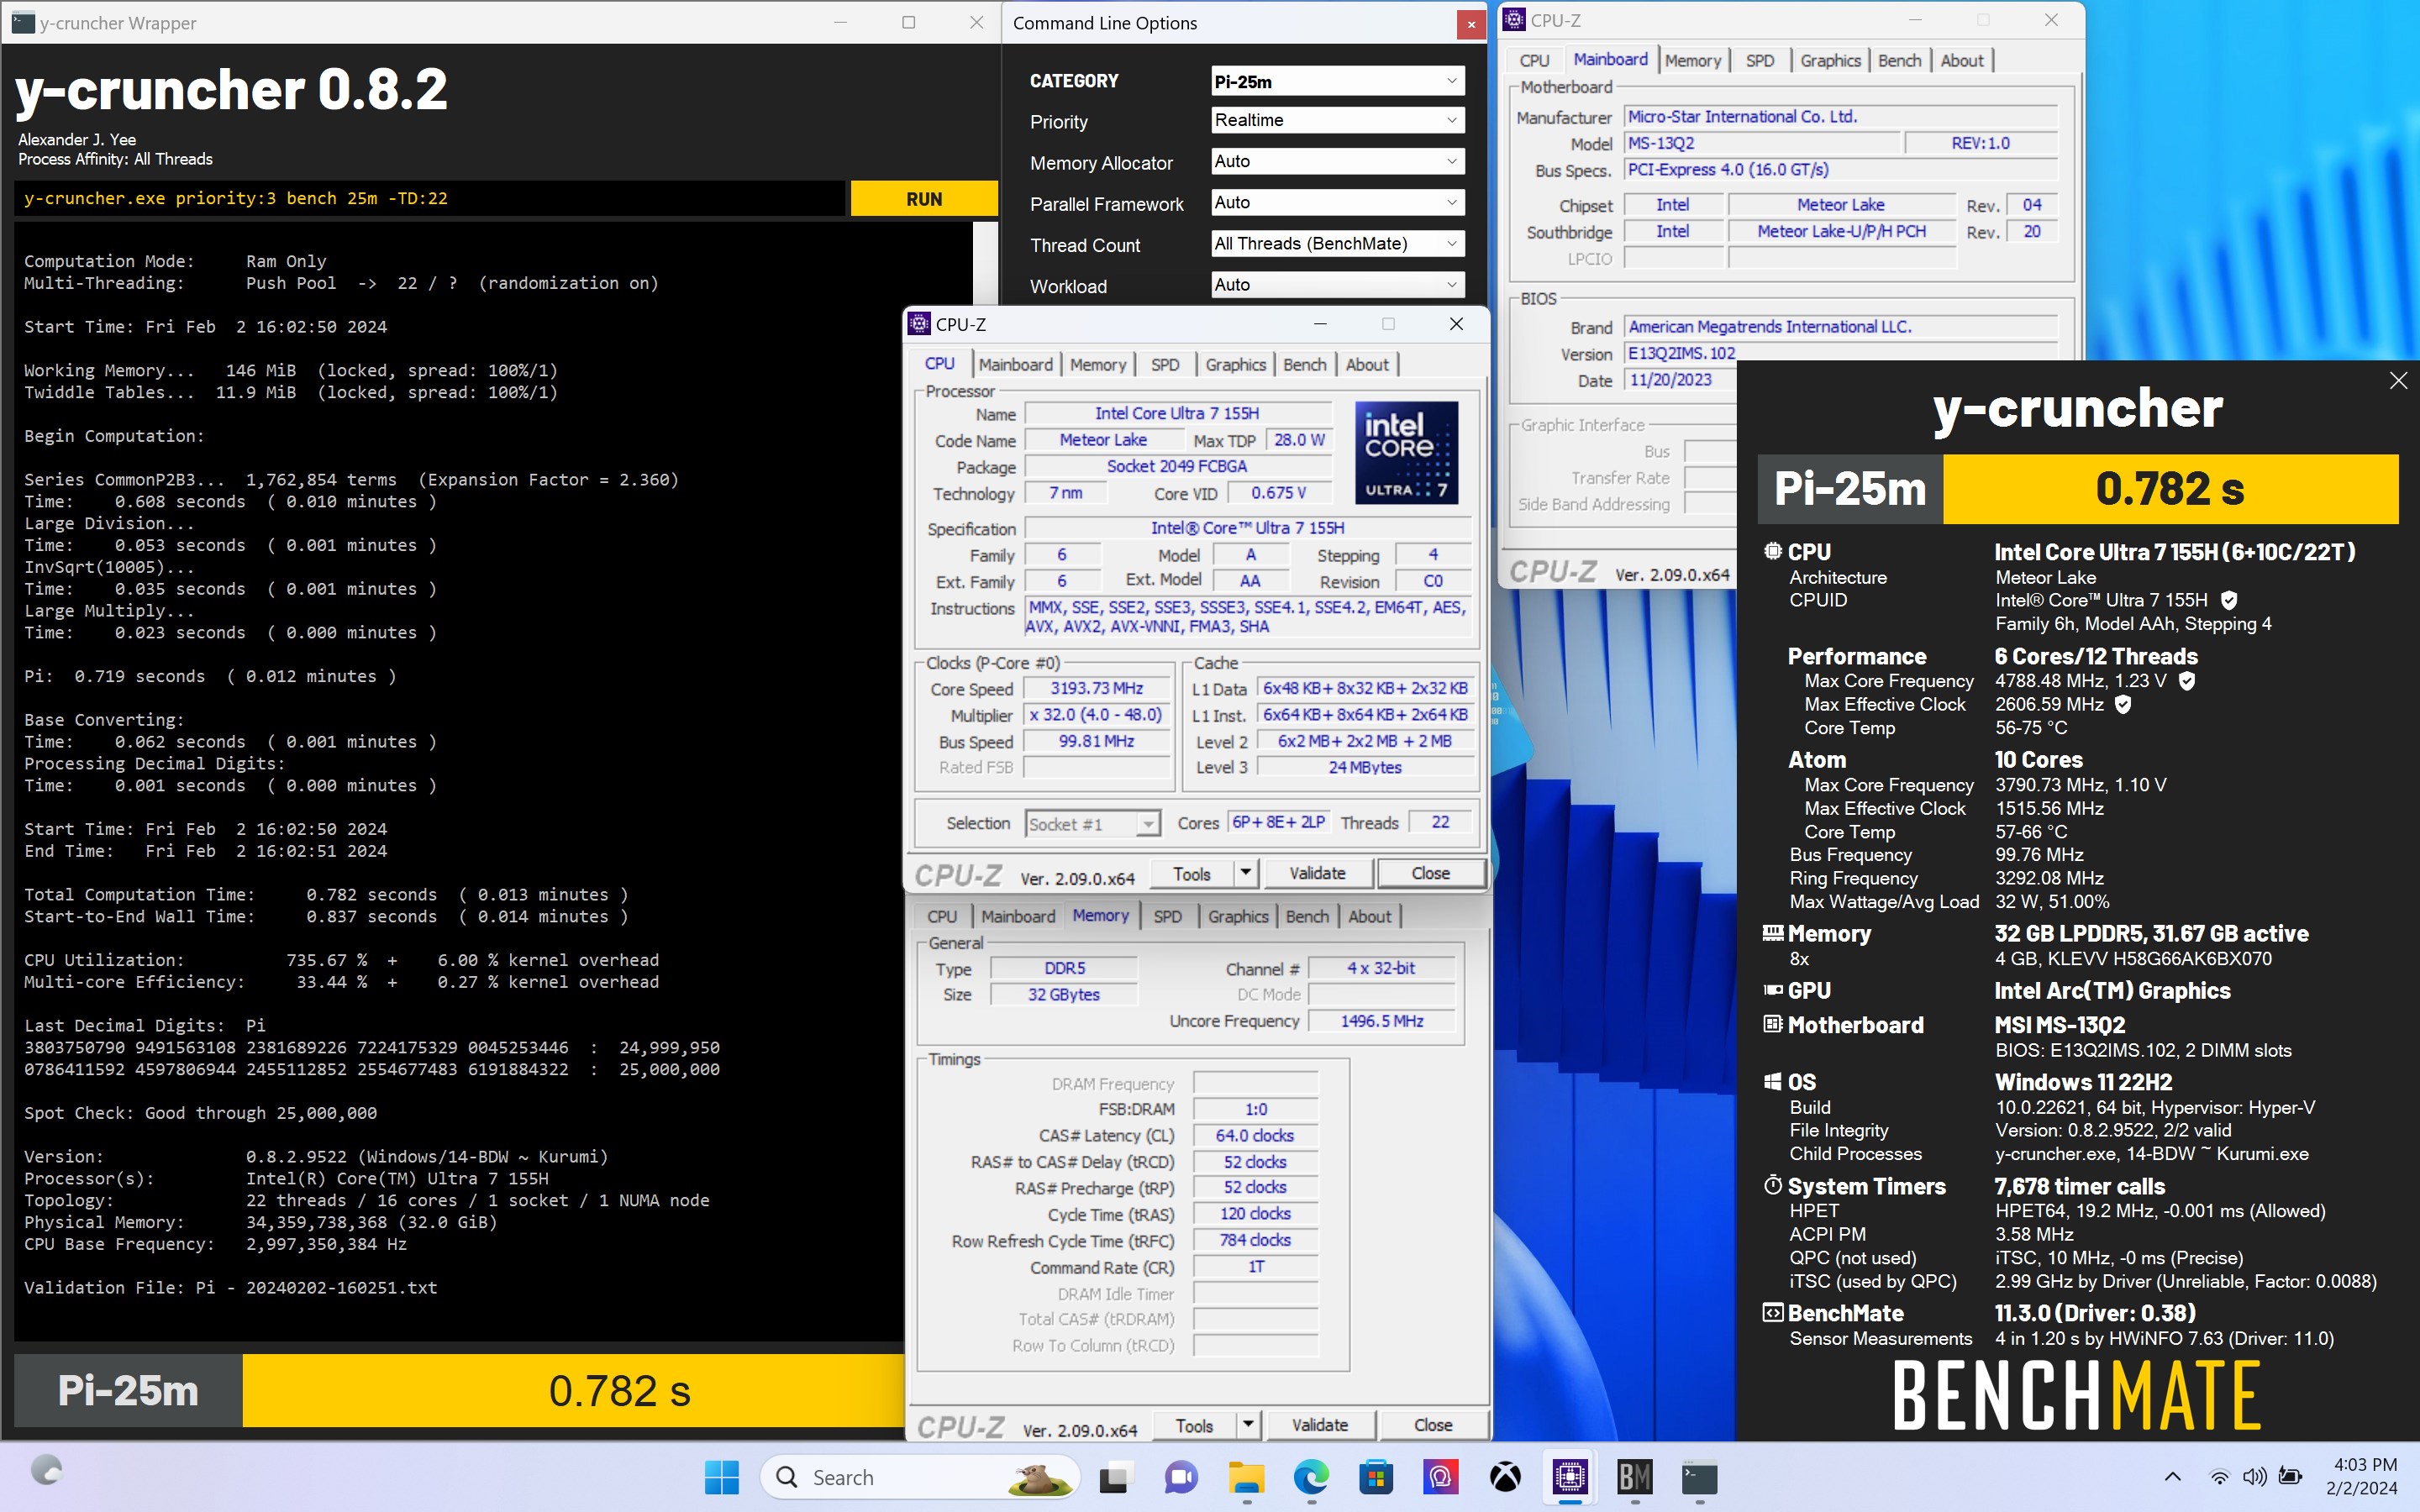Launch the Chat app from taskbar
This screenshot has width=2420, height=1512.
point(1180,1476)
